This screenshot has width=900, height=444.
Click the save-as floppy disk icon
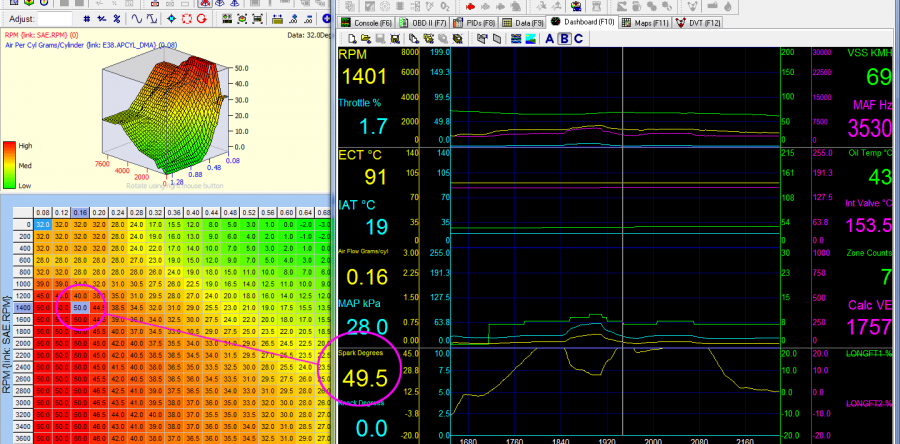click(395, 39)
